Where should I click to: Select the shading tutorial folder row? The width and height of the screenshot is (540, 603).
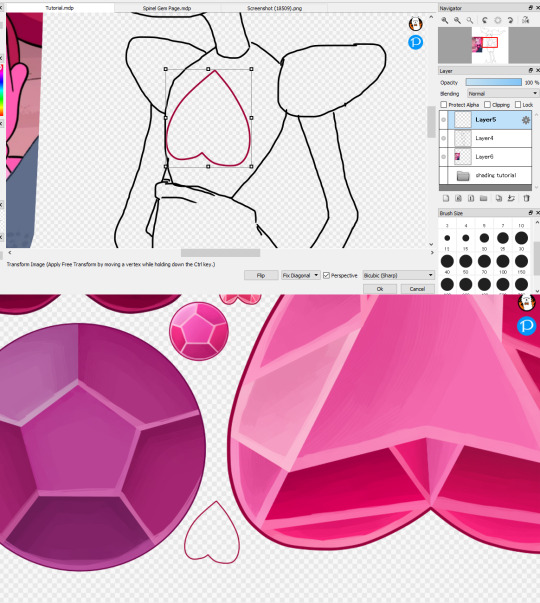tap(485, 175)
